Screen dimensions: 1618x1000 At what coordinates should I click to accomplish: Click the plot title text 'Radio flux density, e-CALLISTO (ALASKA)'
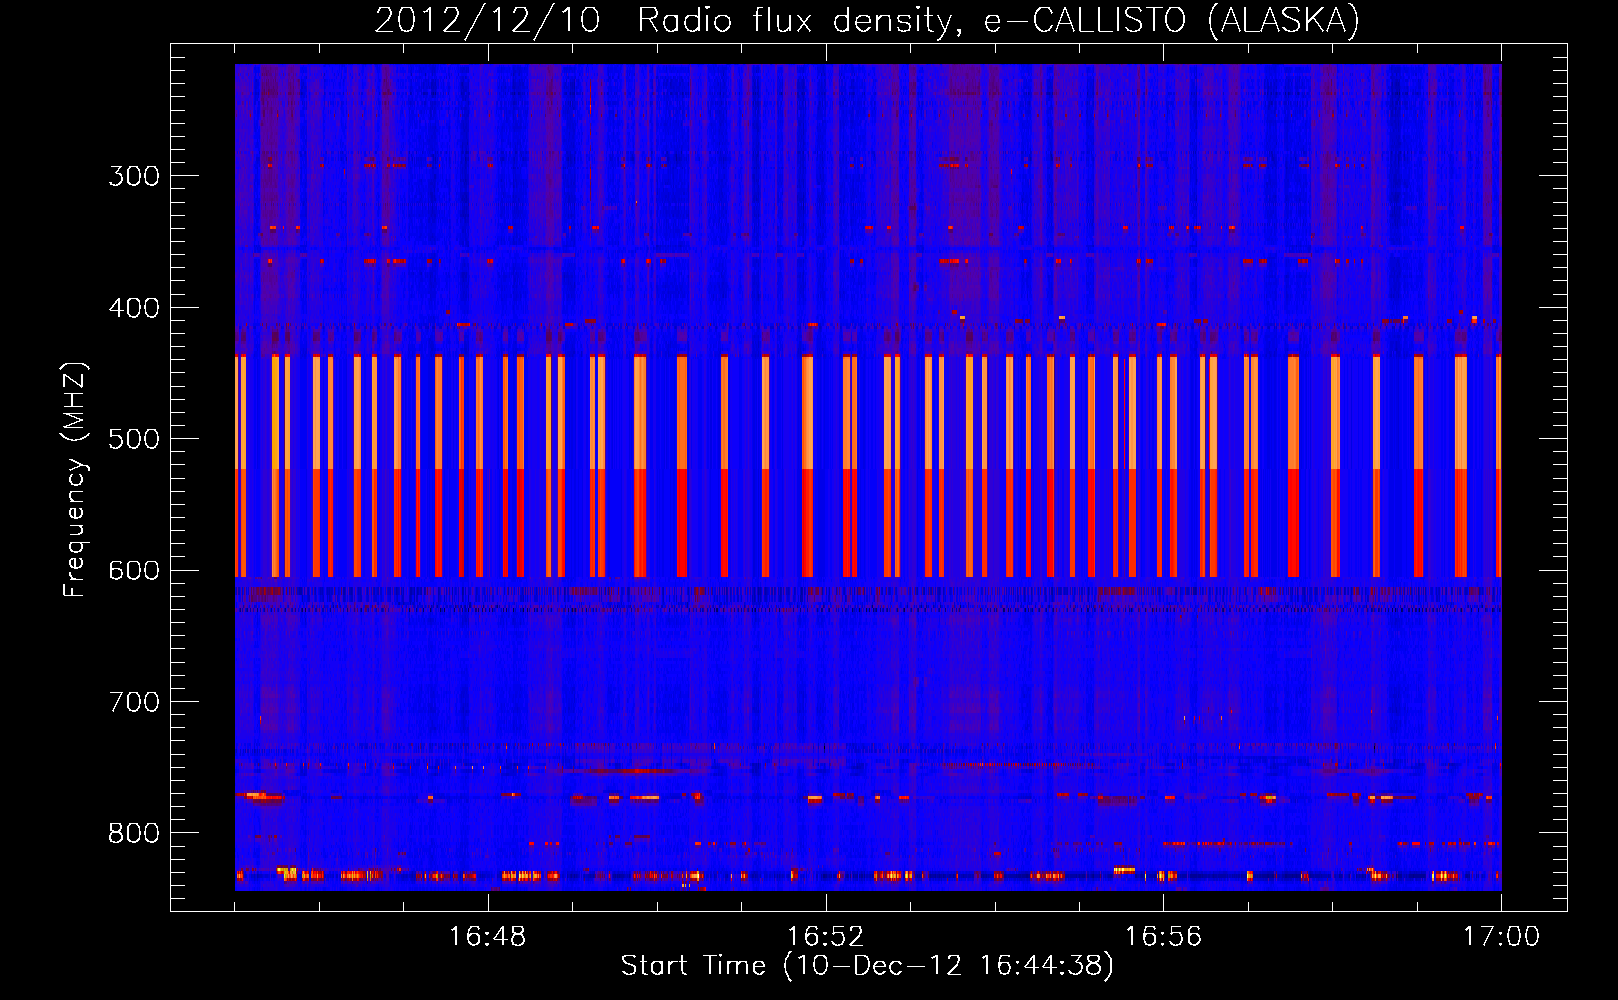998,21
